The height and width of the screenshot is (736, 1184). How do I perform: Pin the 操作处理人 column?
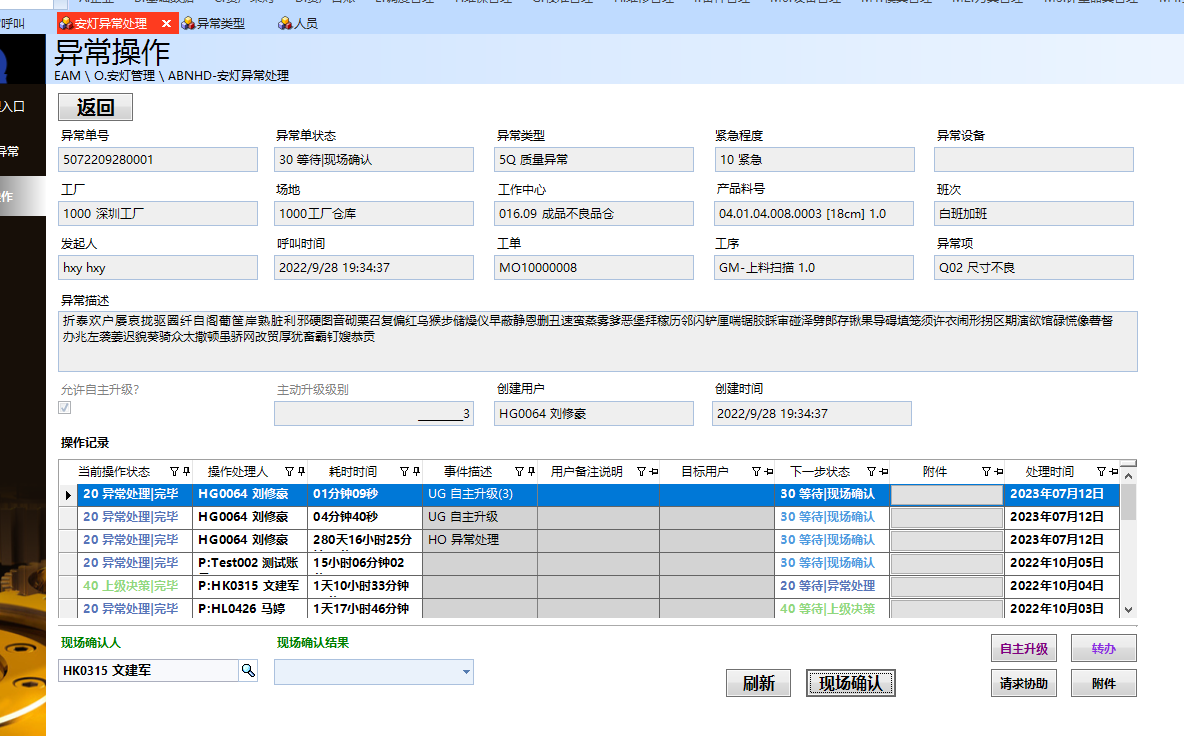coord(301,472)
